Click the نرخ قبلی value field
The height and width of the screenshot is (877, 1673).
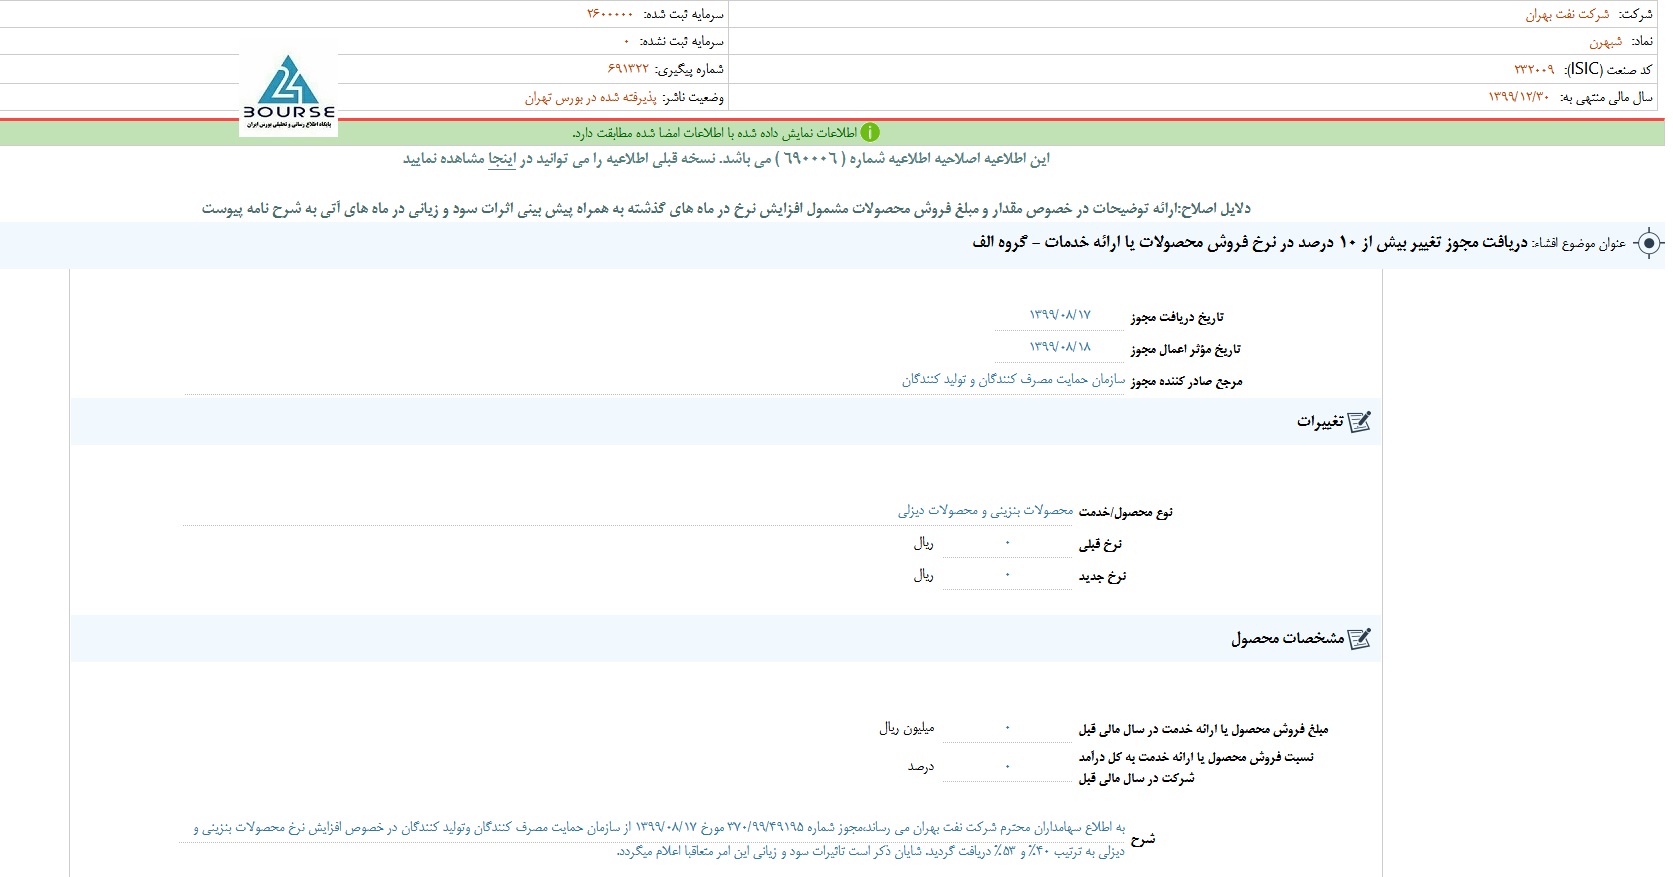pos(1007,543)
